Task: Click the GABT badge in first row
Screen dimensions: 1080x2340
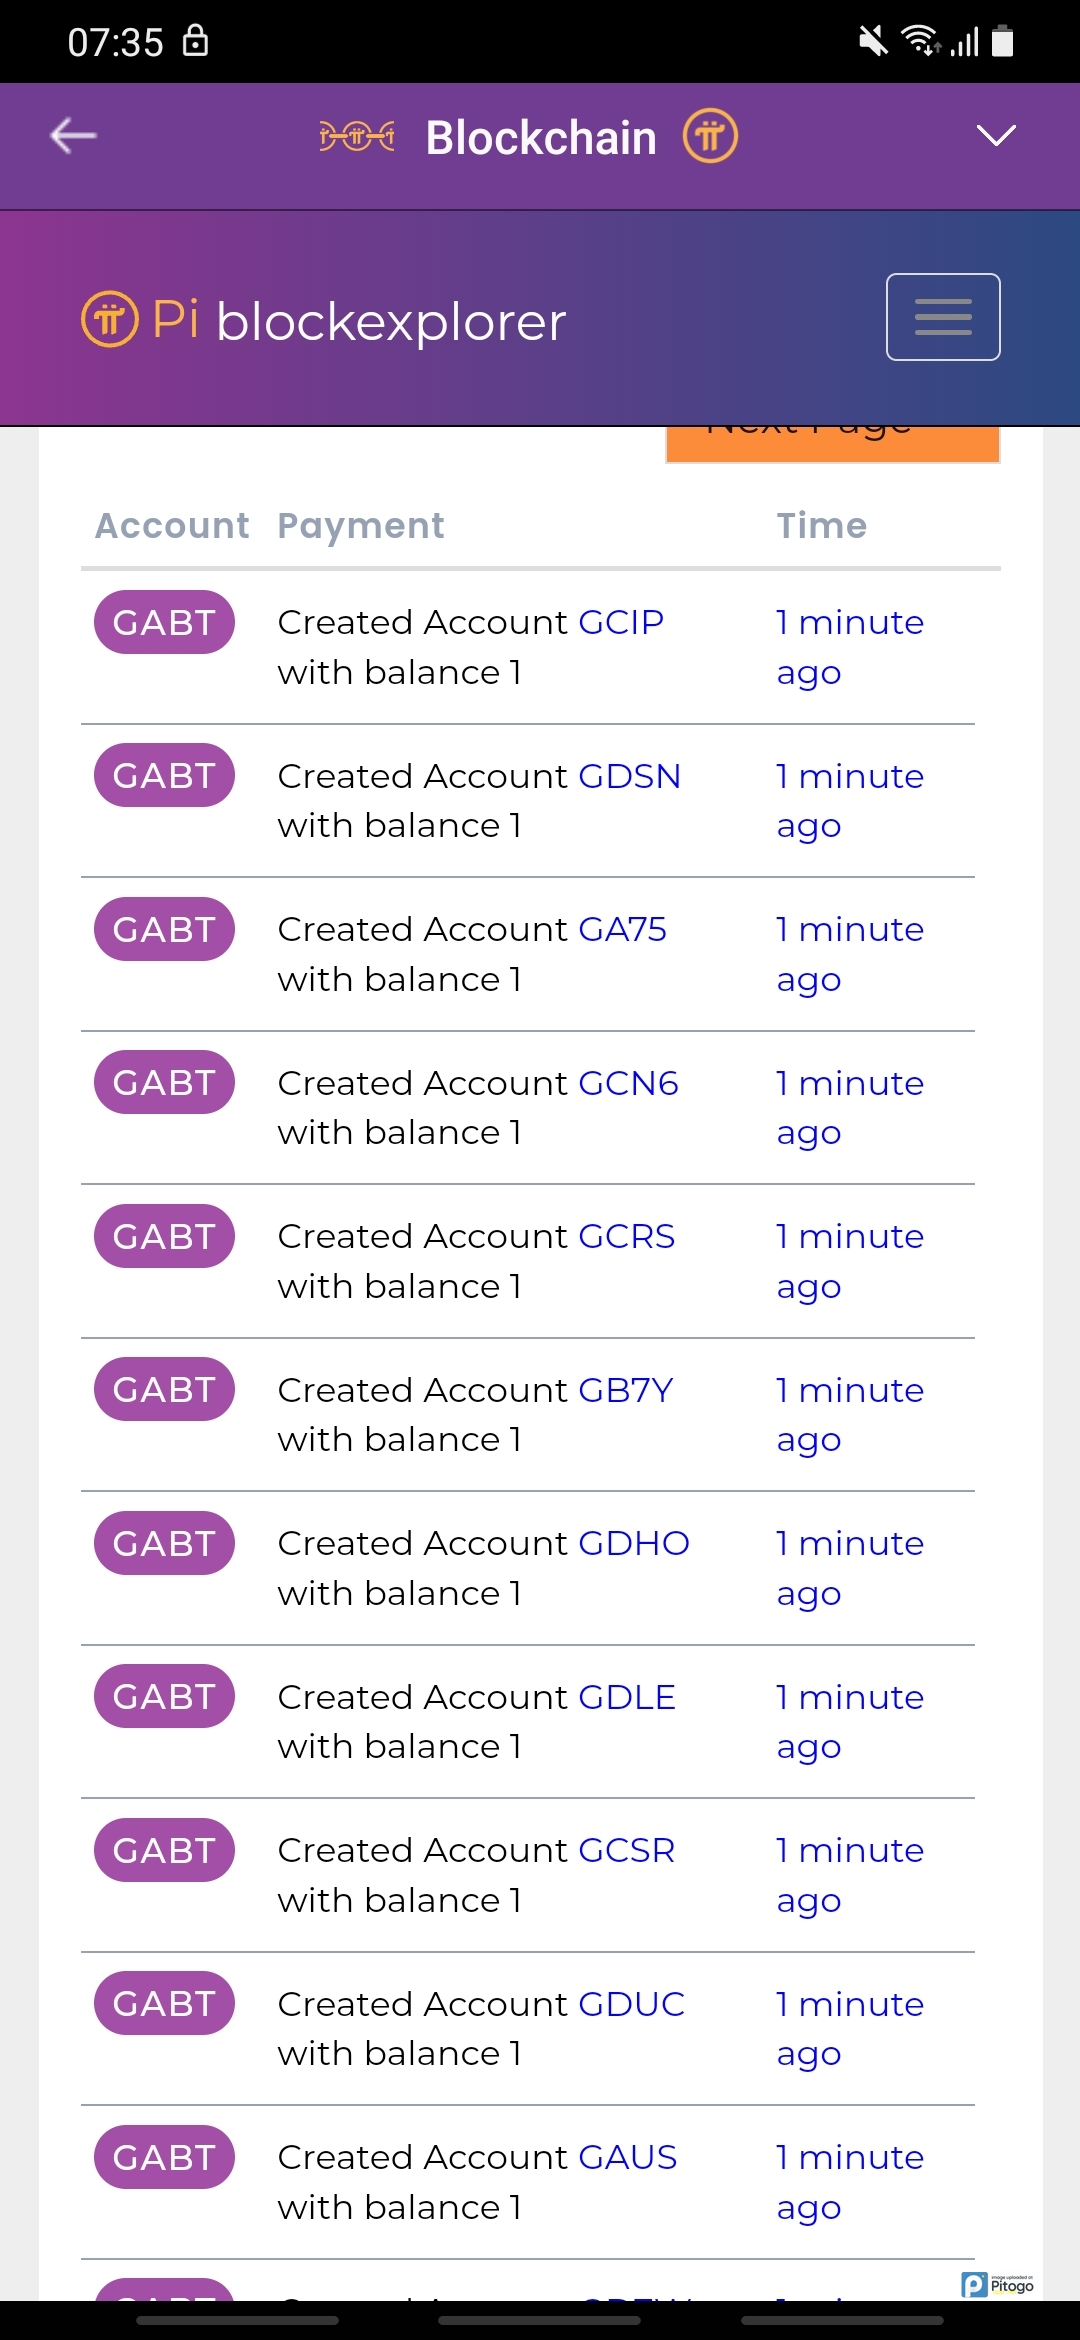Action: 164,622
